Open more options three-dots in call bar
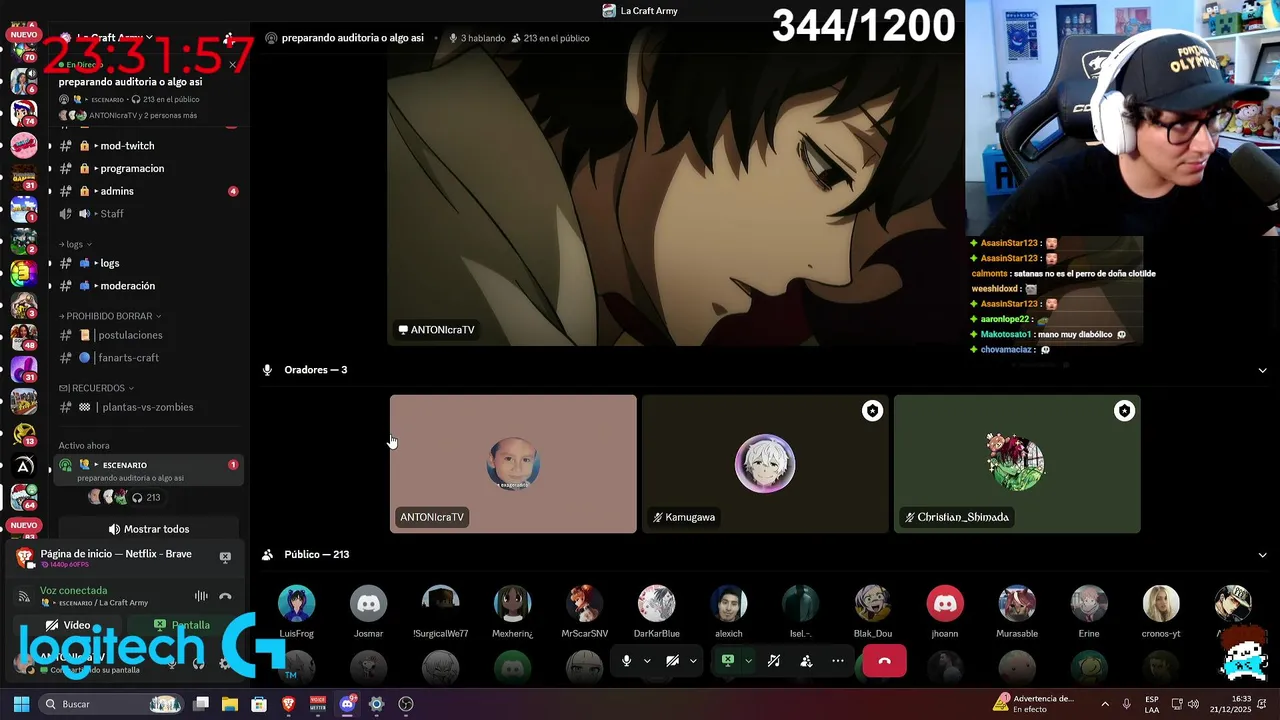 coord(838,661)
